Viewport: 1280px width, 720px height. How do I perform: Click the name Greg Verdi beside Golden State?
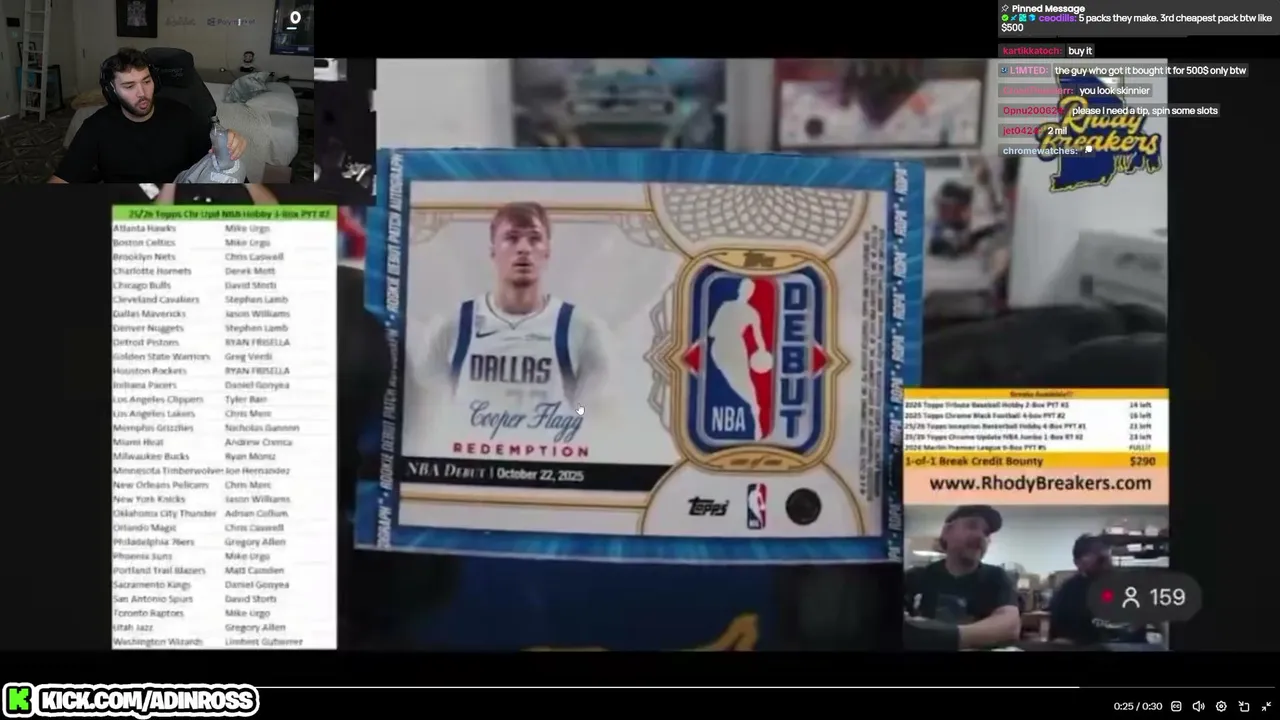(248, 356)
